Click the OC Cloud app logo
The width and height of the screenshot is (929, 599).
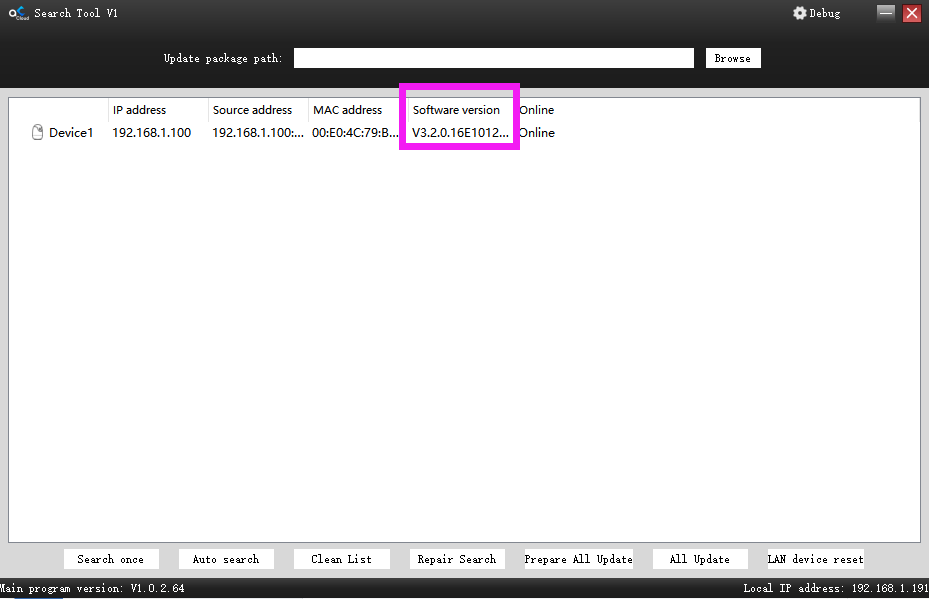pyautogui.click(x=18, y=13)
